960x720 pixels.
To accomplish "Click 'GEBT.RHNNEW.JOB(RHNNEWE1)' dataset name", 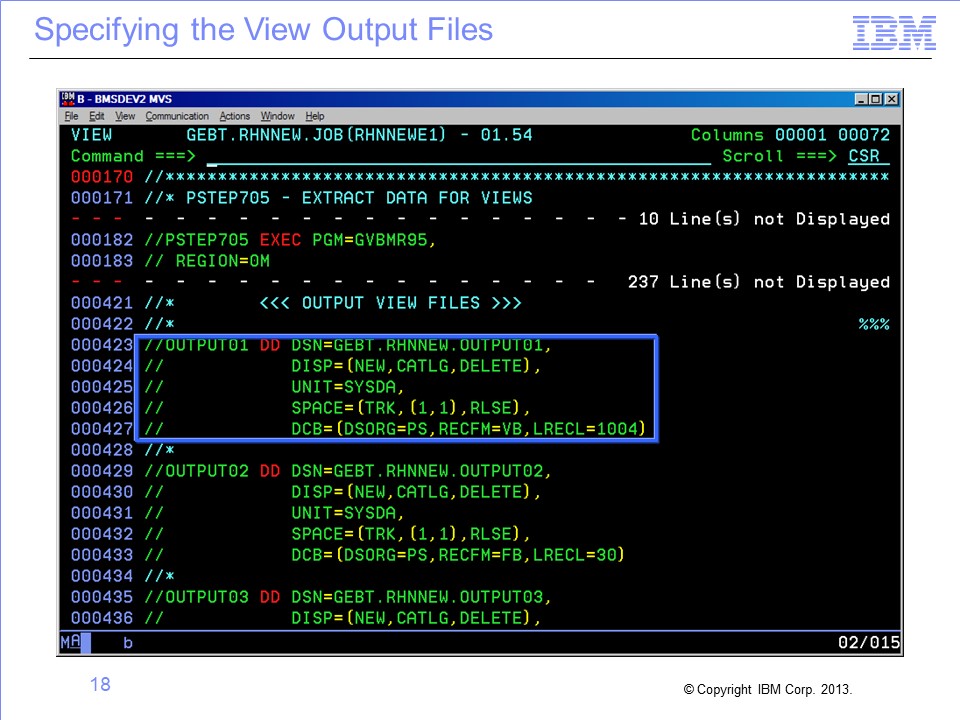I will coord(317,135).
